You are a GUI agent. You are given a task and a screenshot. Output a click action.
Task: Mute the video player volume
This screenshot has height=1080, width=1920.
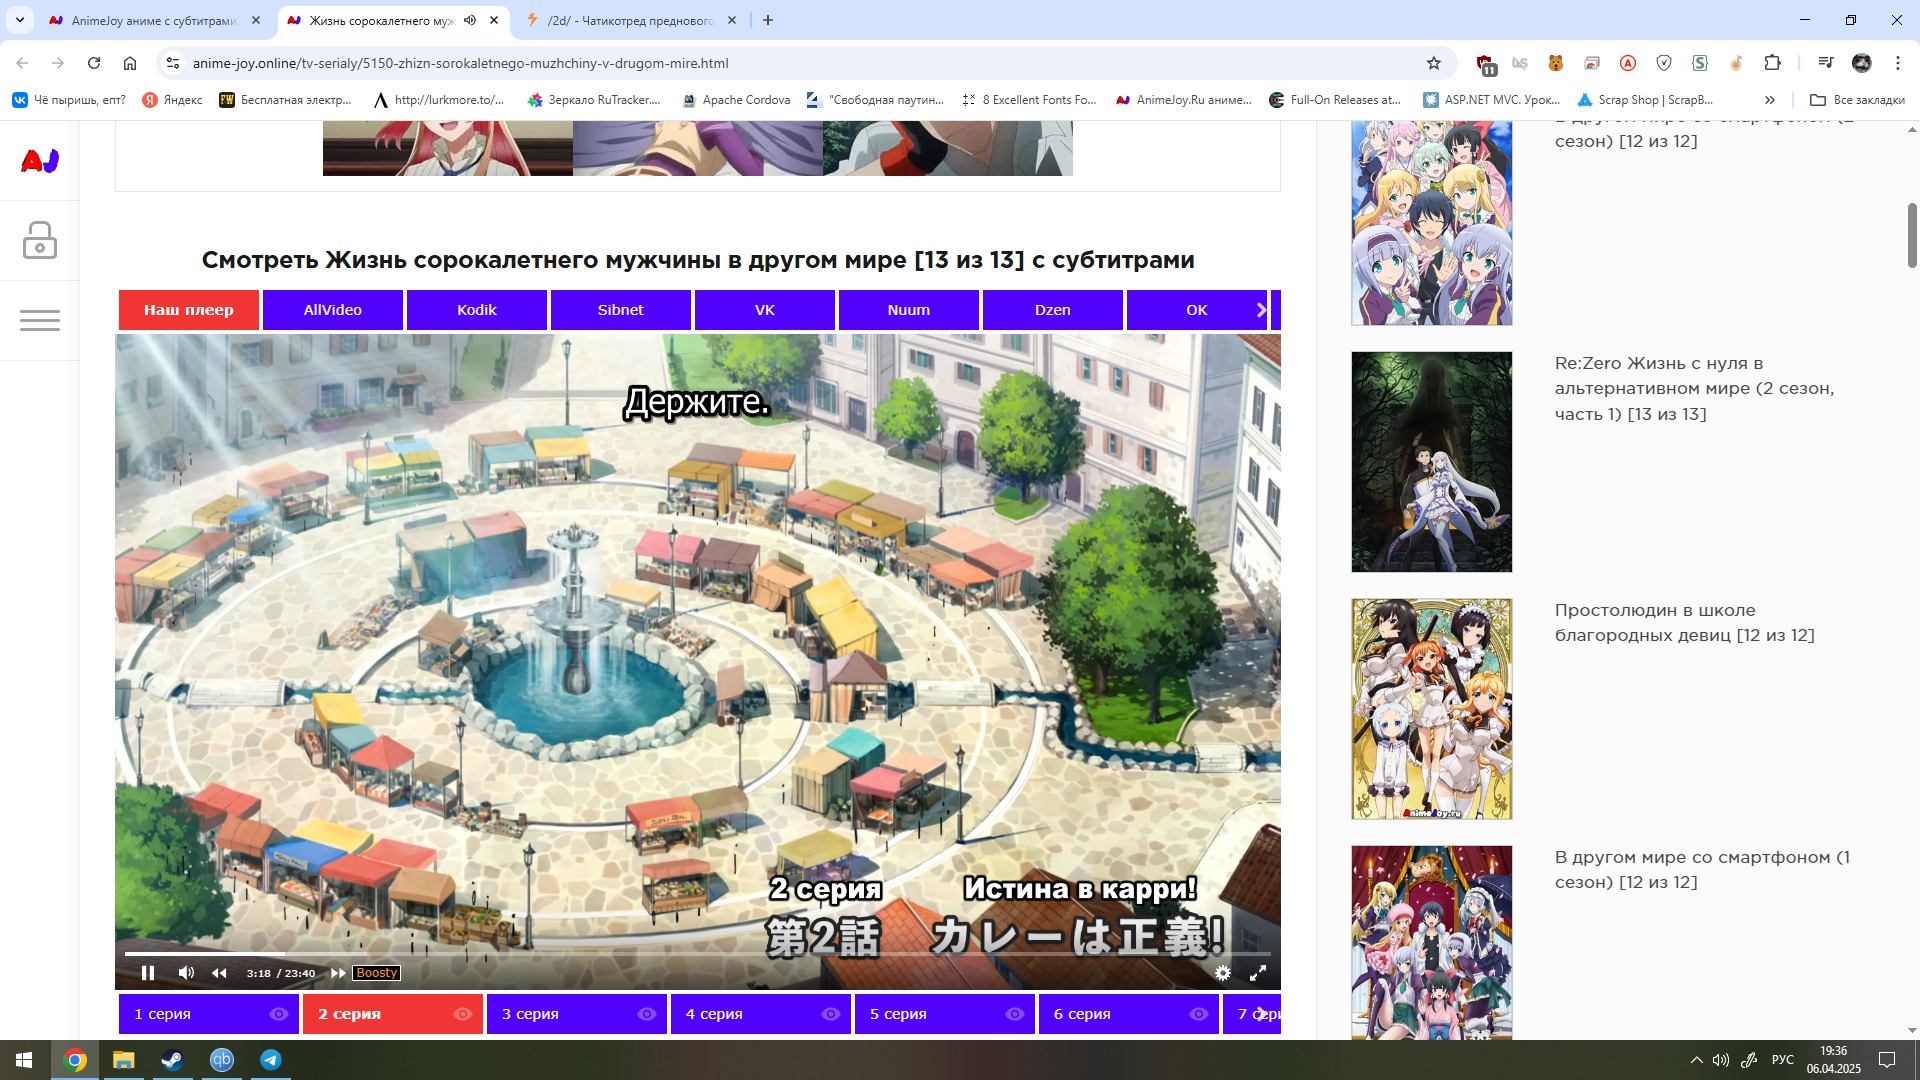pyautogui.click(x=186, y=973)
